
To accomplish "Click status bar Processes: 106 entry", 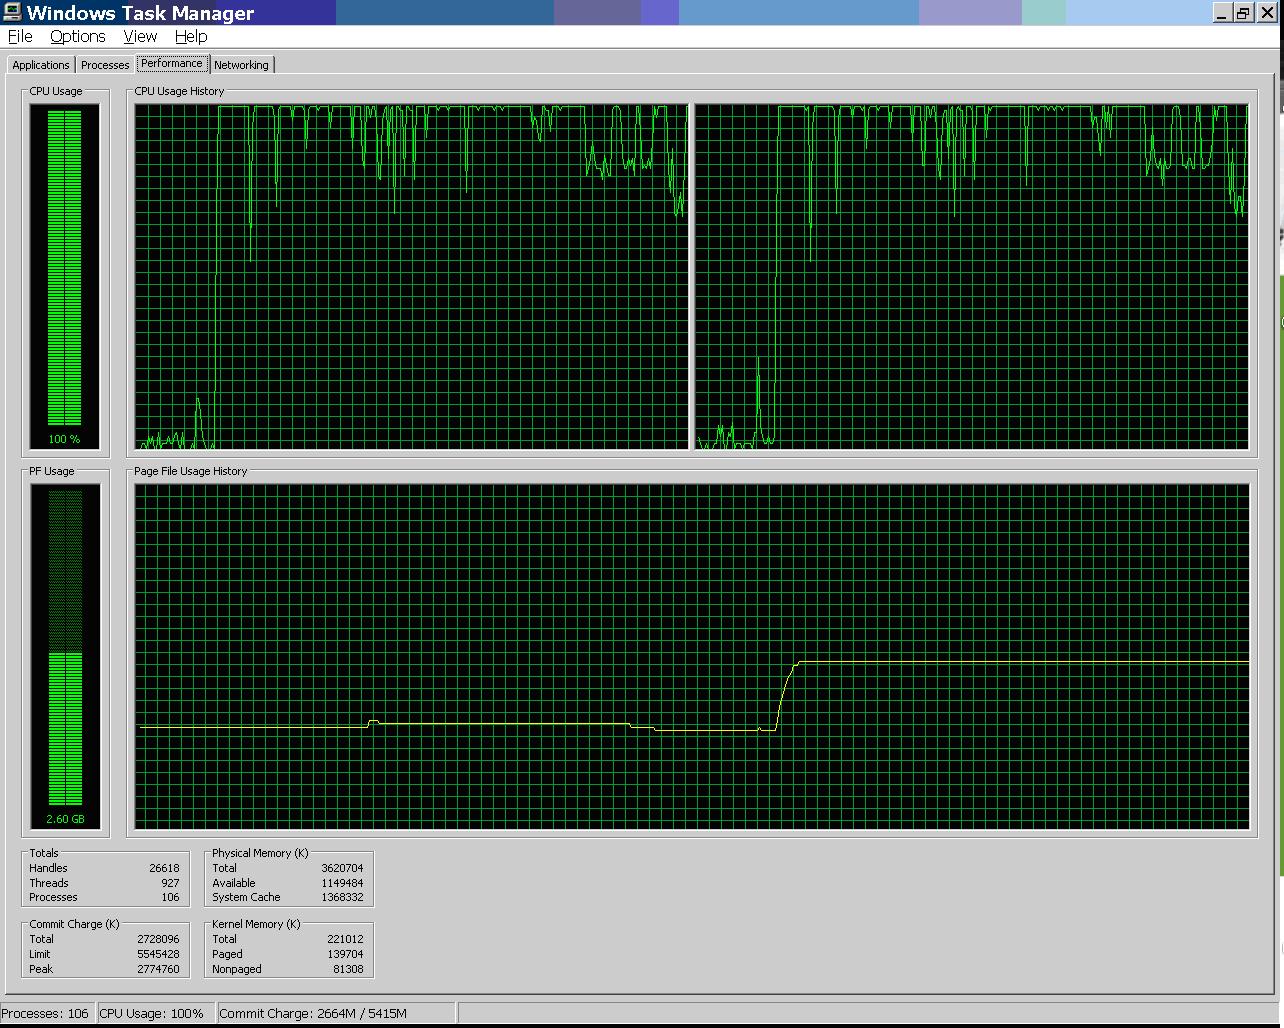I will [46, 1013].
